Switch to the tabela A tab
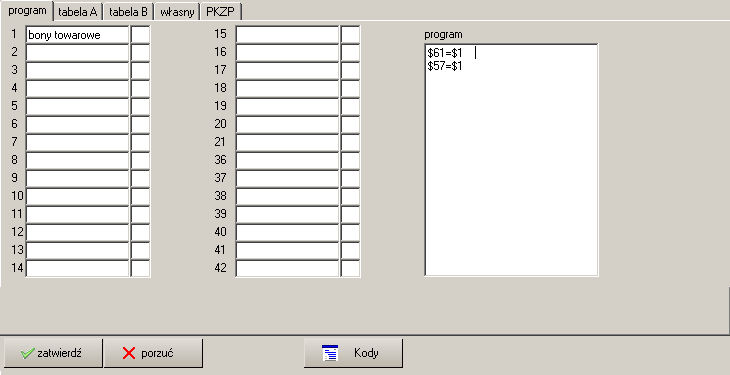The height and width of the screenshot is (375, 730). point(77,12)
